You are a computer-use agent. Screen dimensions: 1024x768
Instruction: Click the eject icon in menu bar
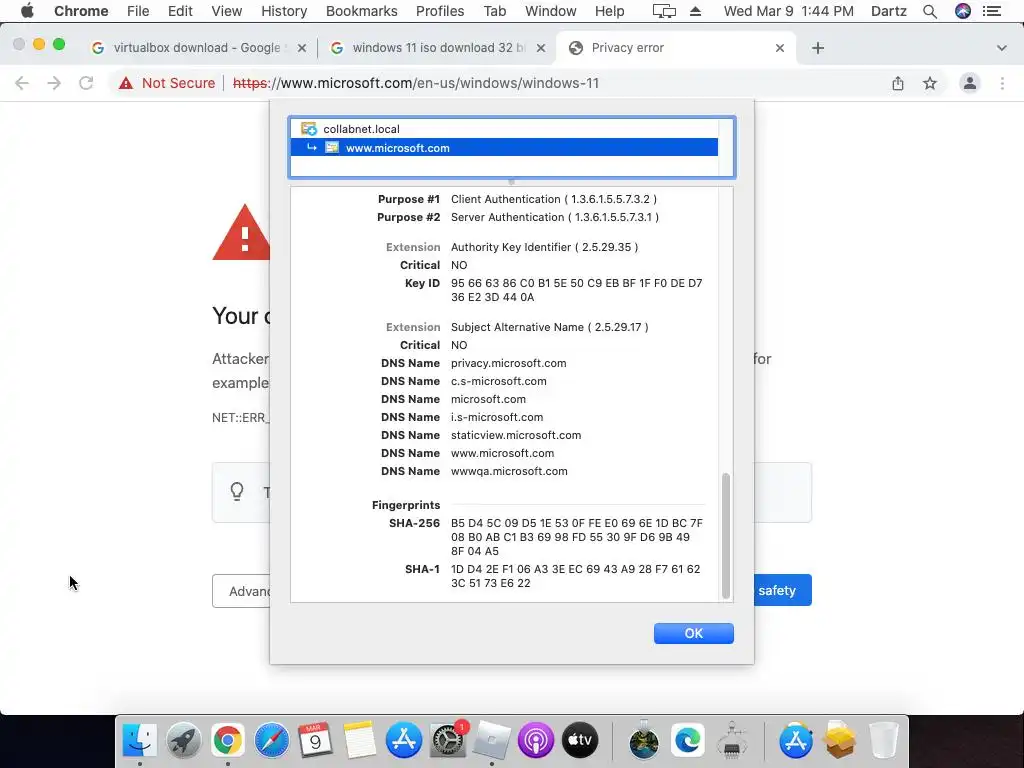(x=696, y=11)
